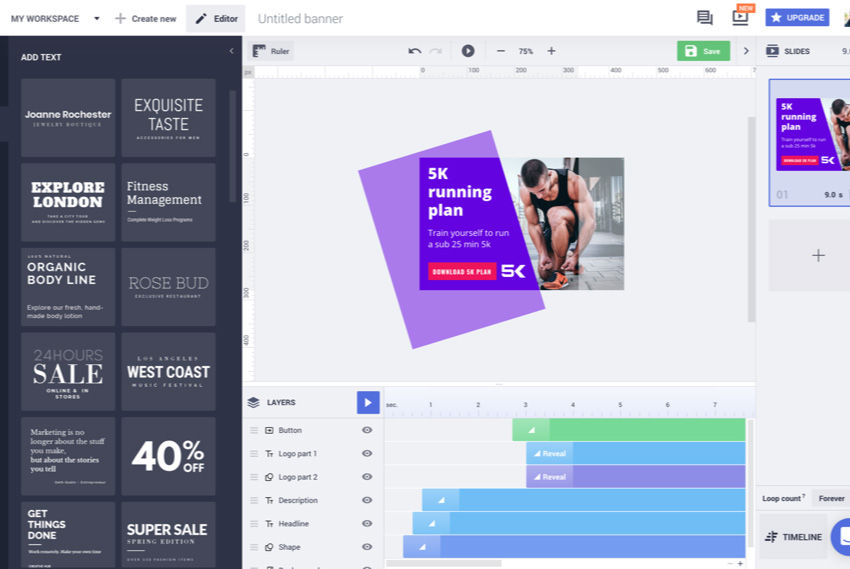Select the 40% OFF text preset
Image resolution: width=850 pixels, height=569 pixels.
tap(168, 457)
